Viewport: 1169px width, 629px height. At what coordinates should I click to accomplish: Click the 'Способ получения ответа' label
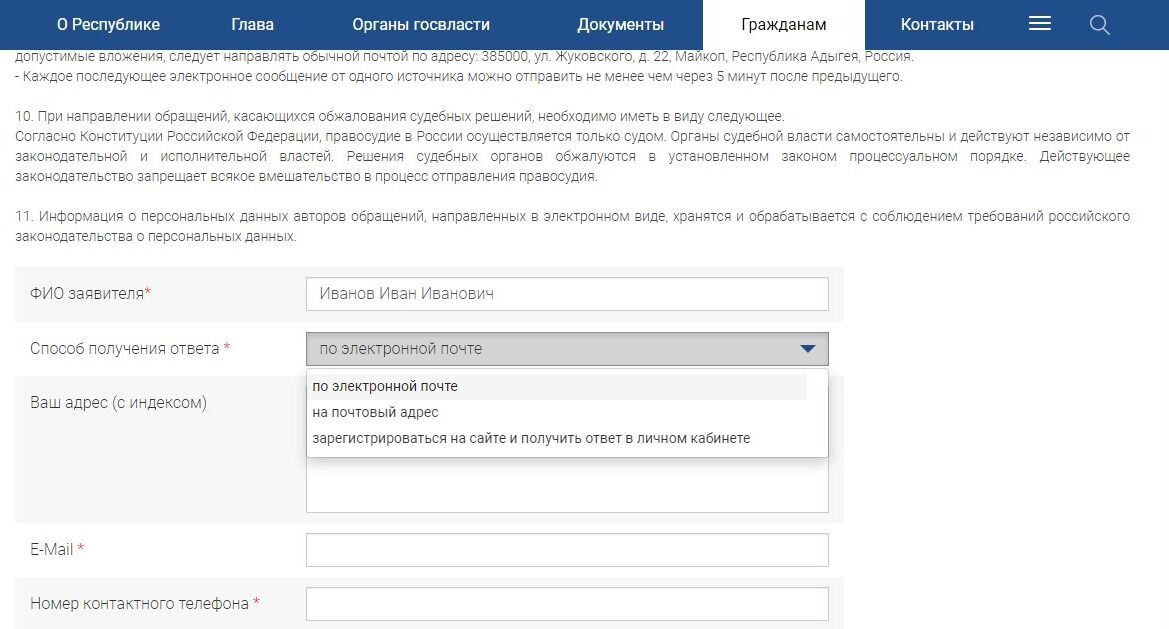[x=130, y=349]
